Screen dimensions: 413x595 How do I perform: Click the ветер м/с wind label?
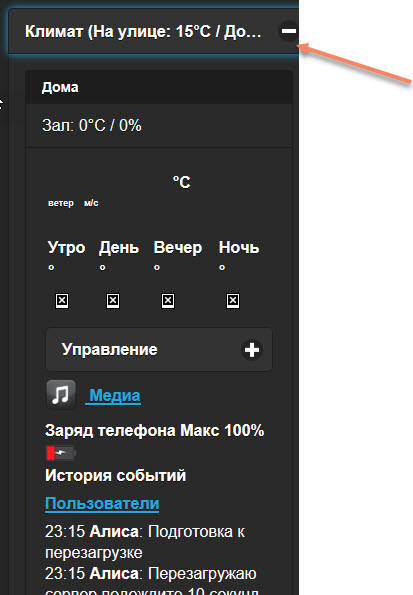(x=73, y=203)
